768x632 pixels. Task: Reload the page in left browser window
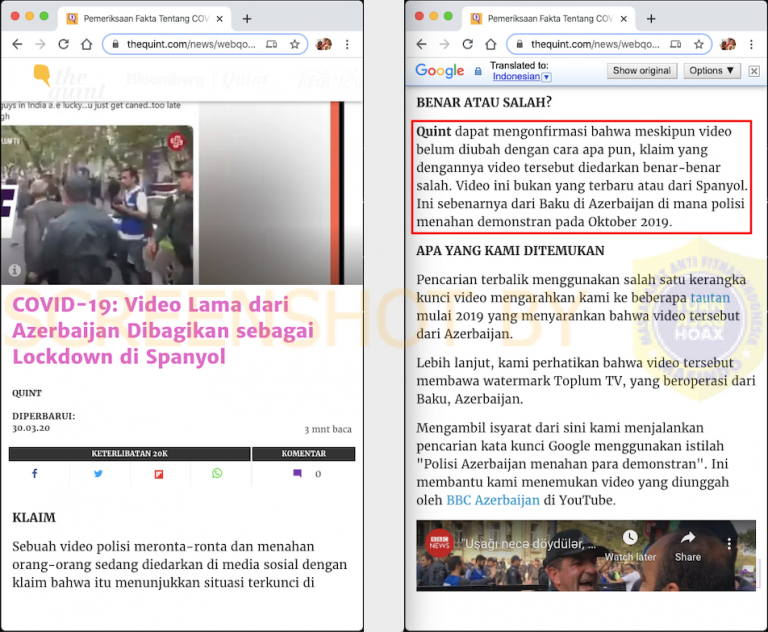click(64, 45)
